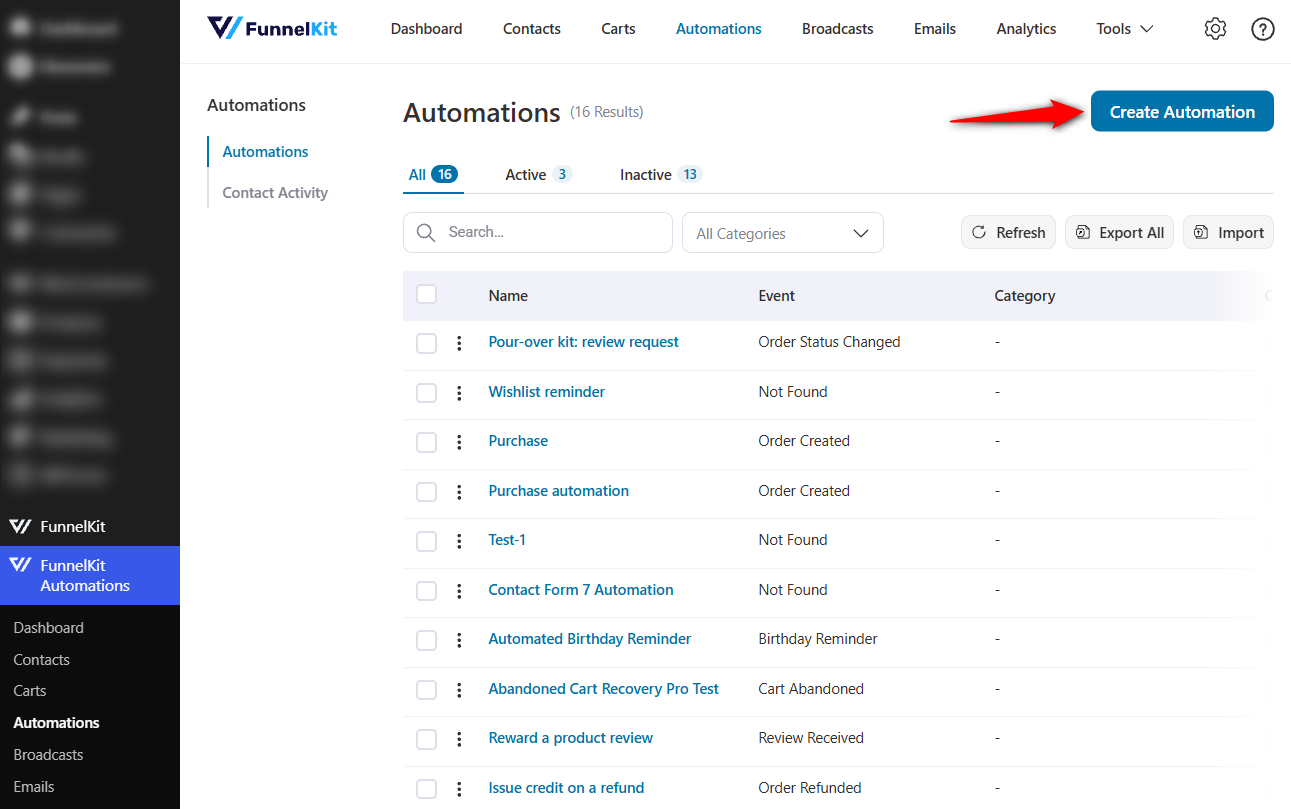
Task: Open the three-dot menu for the Purchase row
Action: (459, 442)
